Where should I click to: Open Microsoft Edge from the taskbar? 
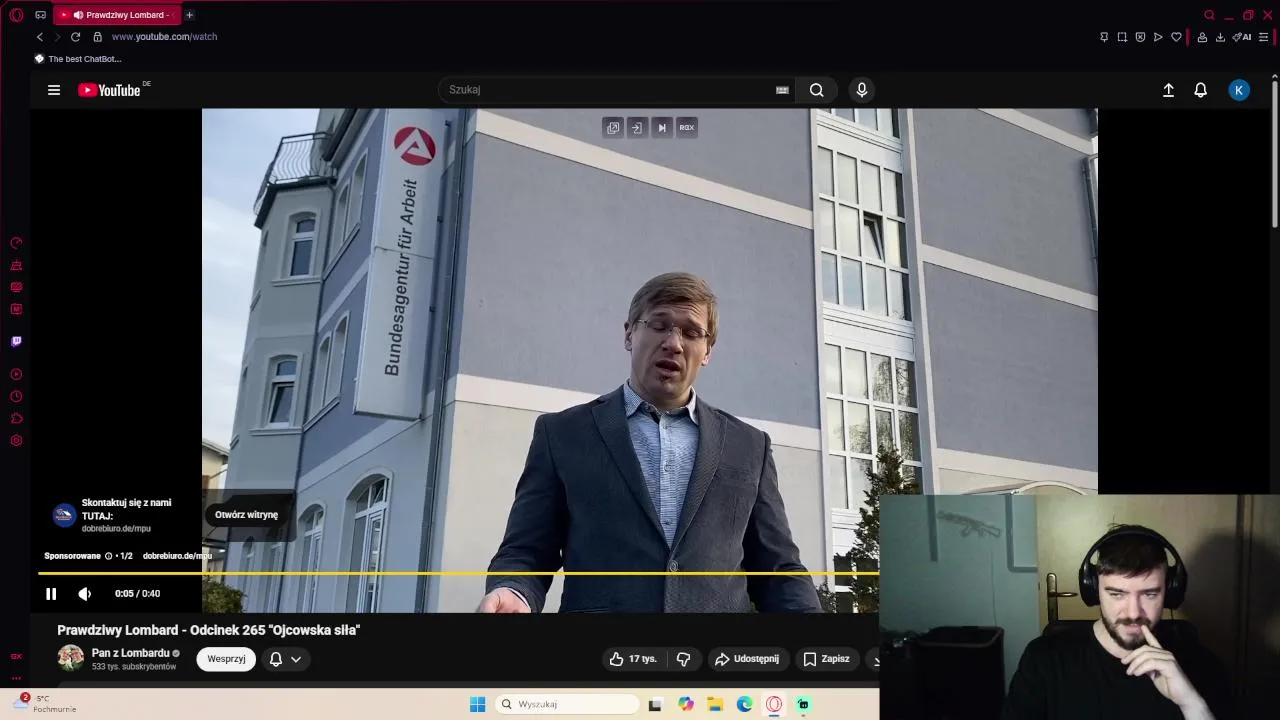pos(745,704)
